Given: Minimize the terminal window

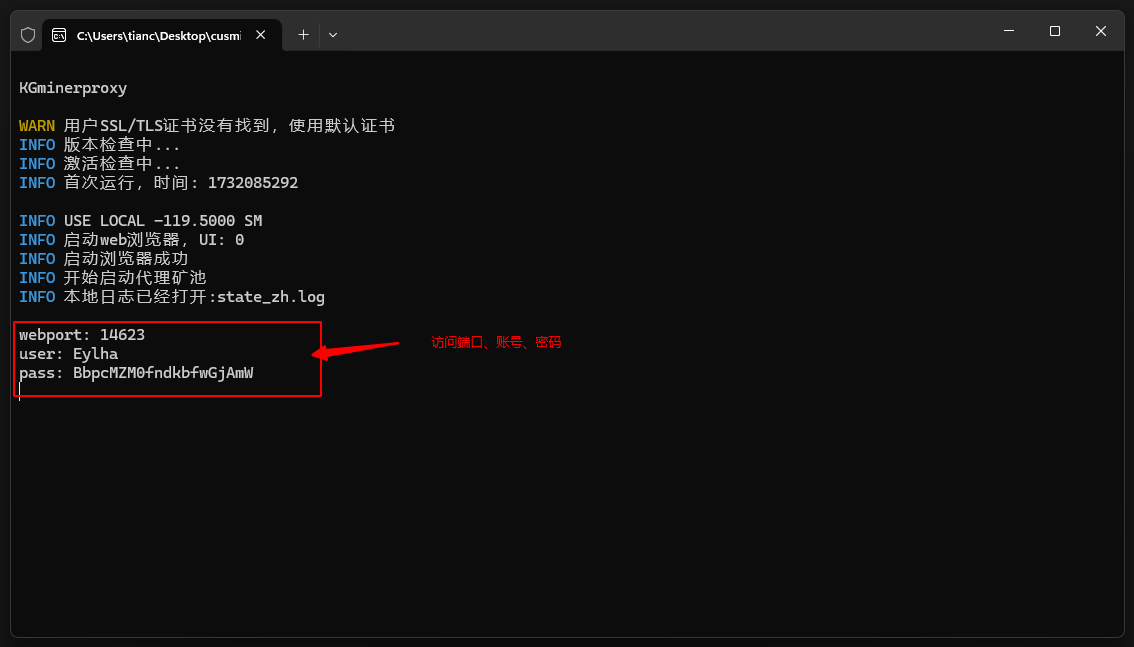Looking at the screenshot, I should pyautogui.click(x=1009, y=31).
